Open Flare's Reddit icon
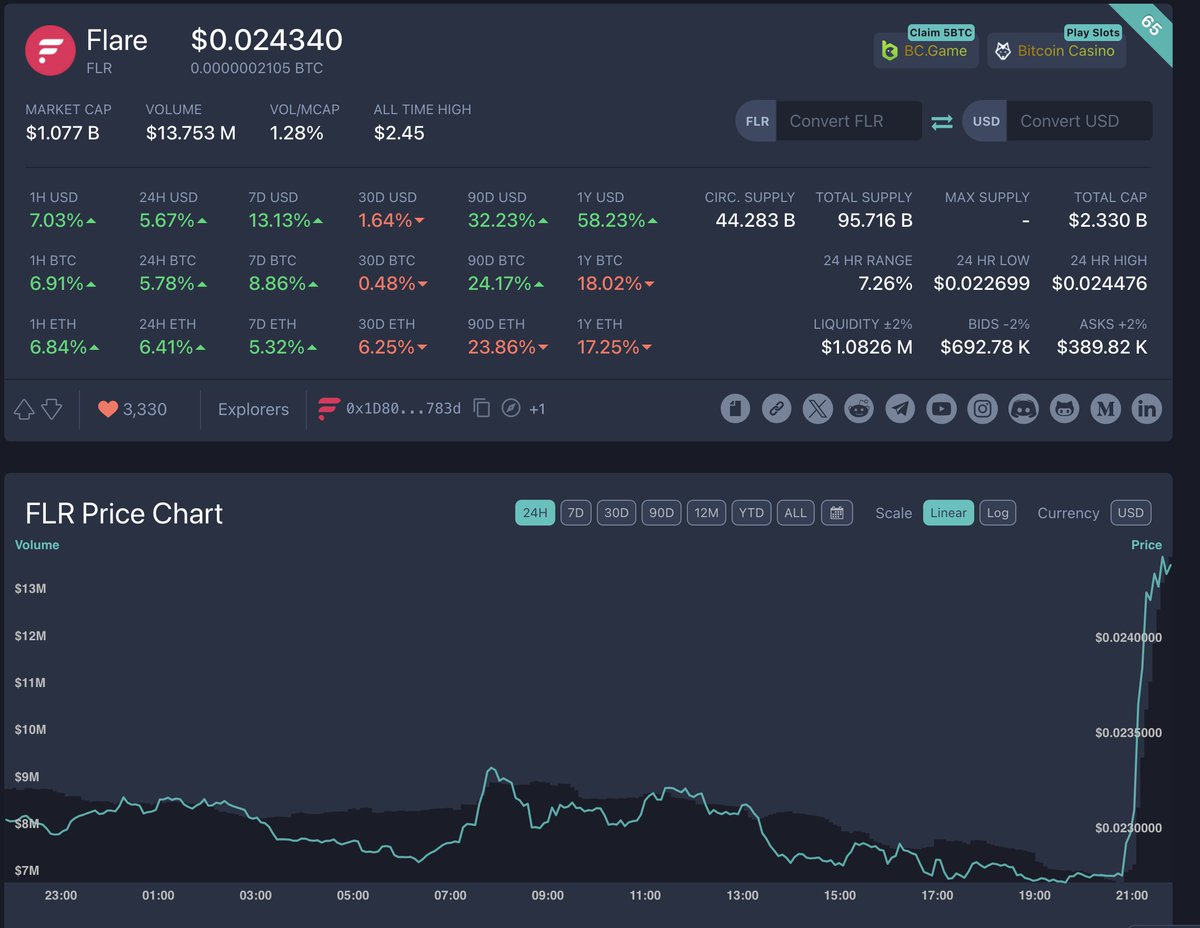This screenshot has height=928, width=1200. coord(858,408)
